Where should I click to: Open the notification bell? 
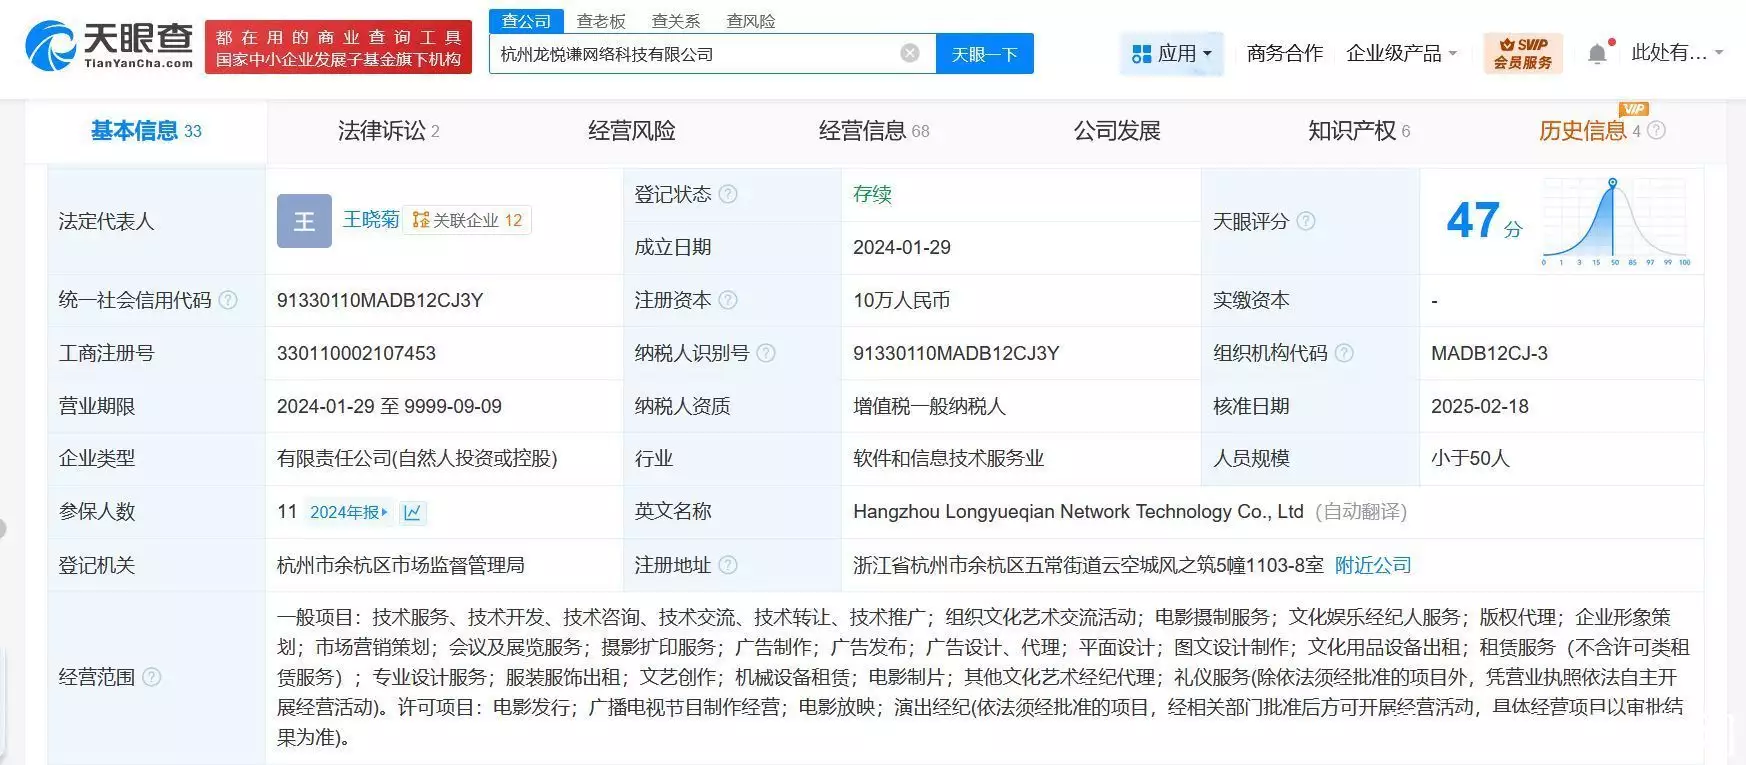1598,53
